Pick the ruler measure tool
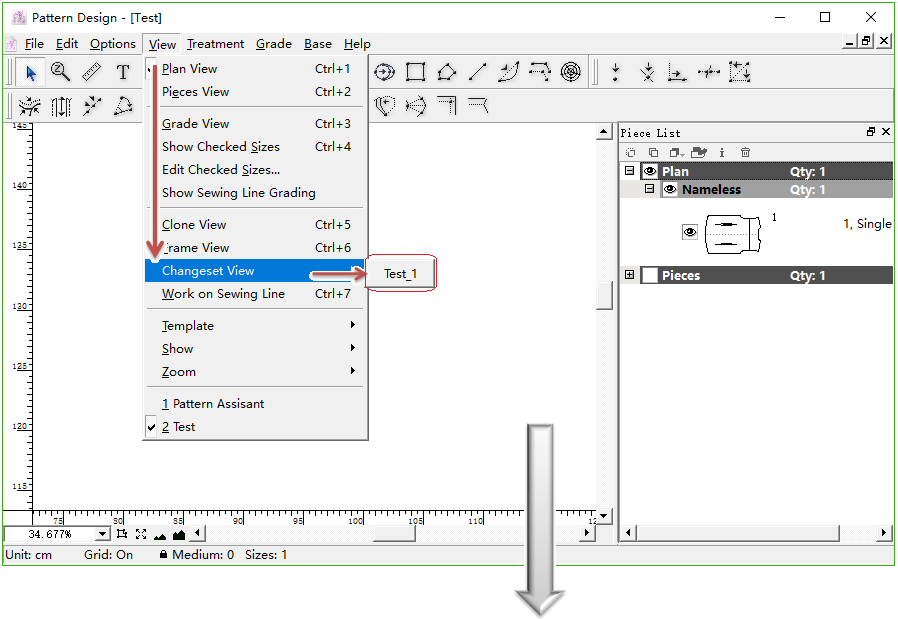 (x=92, y=72)
